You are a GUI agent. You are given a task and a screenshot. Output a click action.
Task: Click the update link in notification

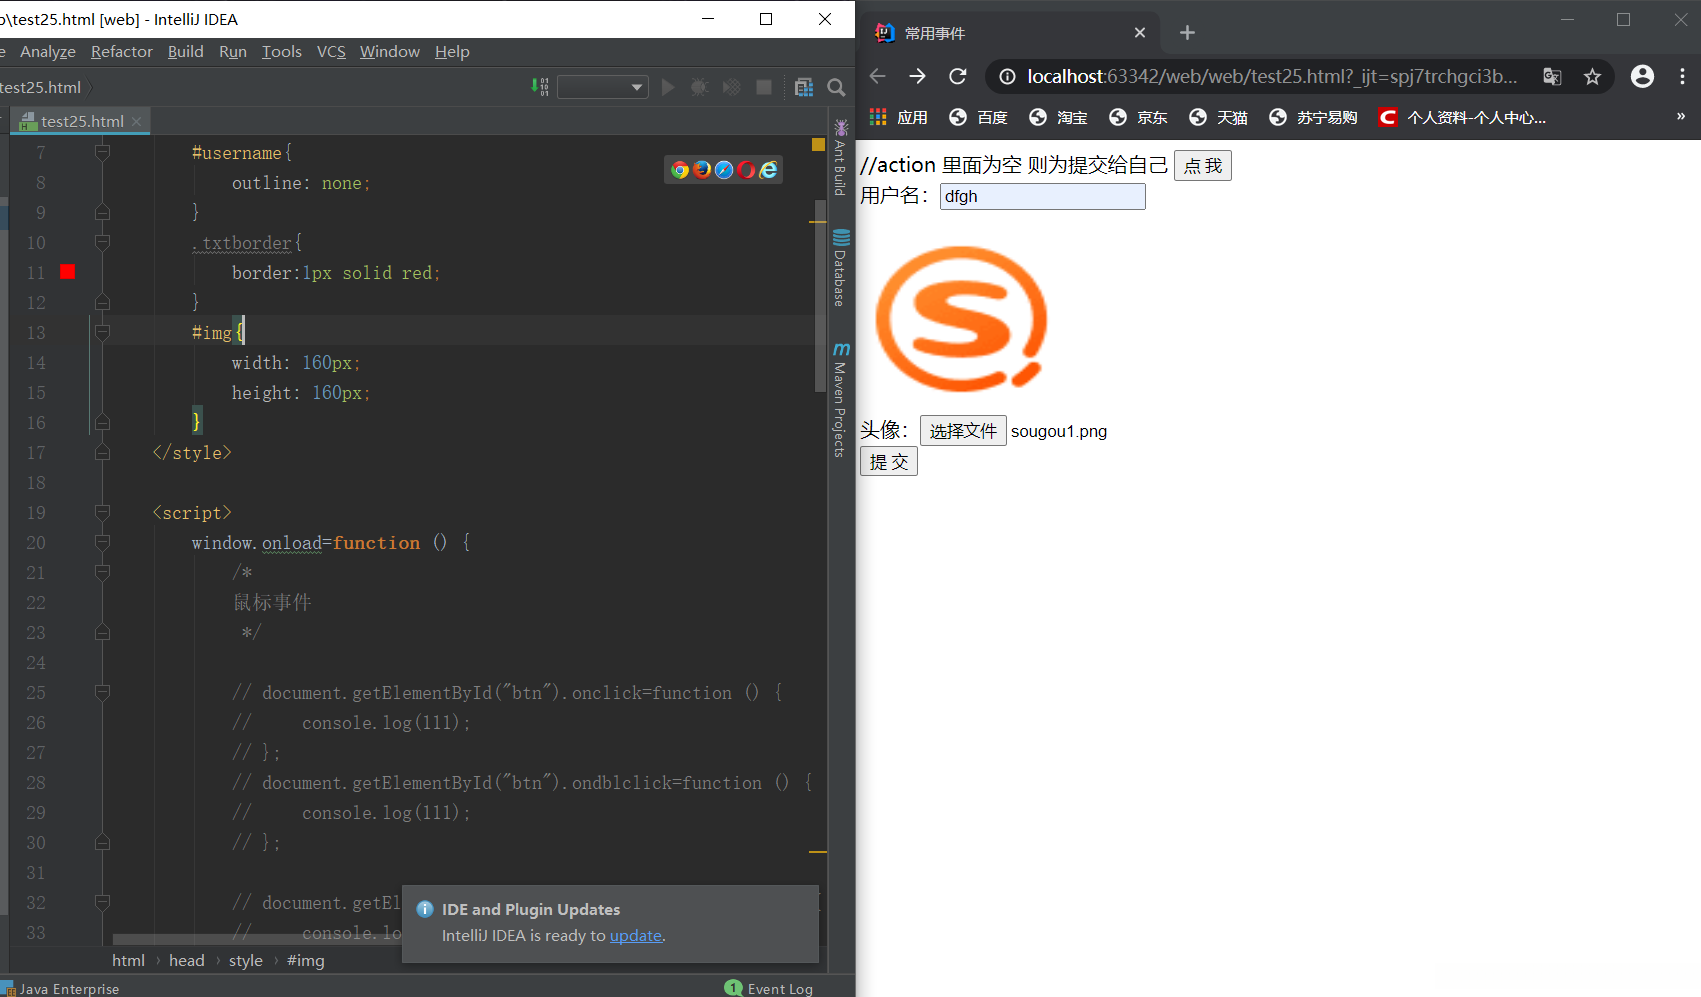point(635,936)
